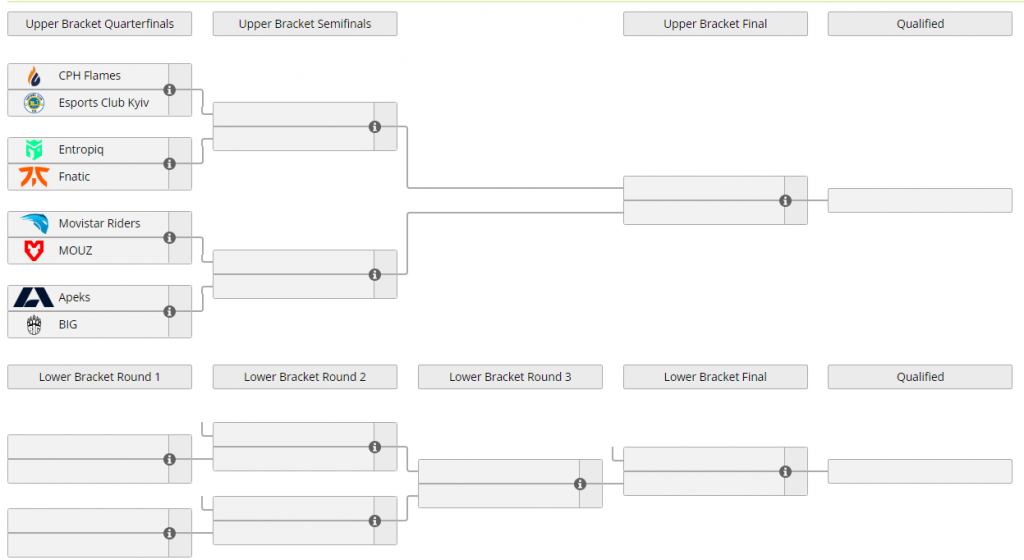This screenshot has width=1024, height=560.
Task: Open info for CPH Flames vs Kyiv match
Action: tap(170, 90)
